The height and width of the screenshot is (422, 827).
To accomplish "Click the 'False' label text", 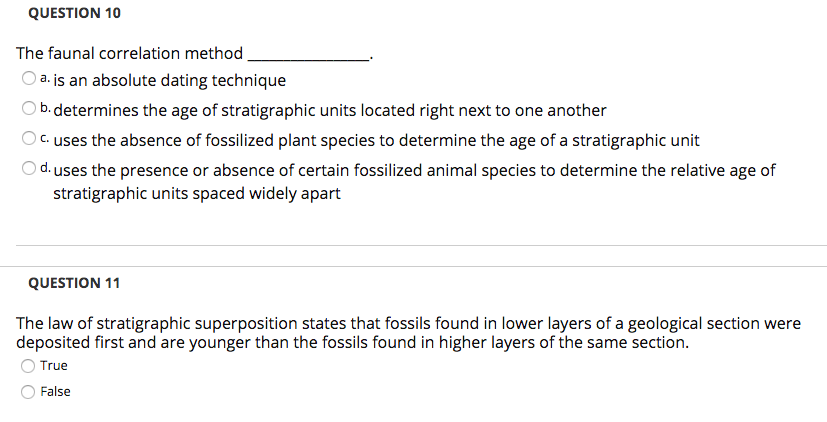I will [55, 391].
